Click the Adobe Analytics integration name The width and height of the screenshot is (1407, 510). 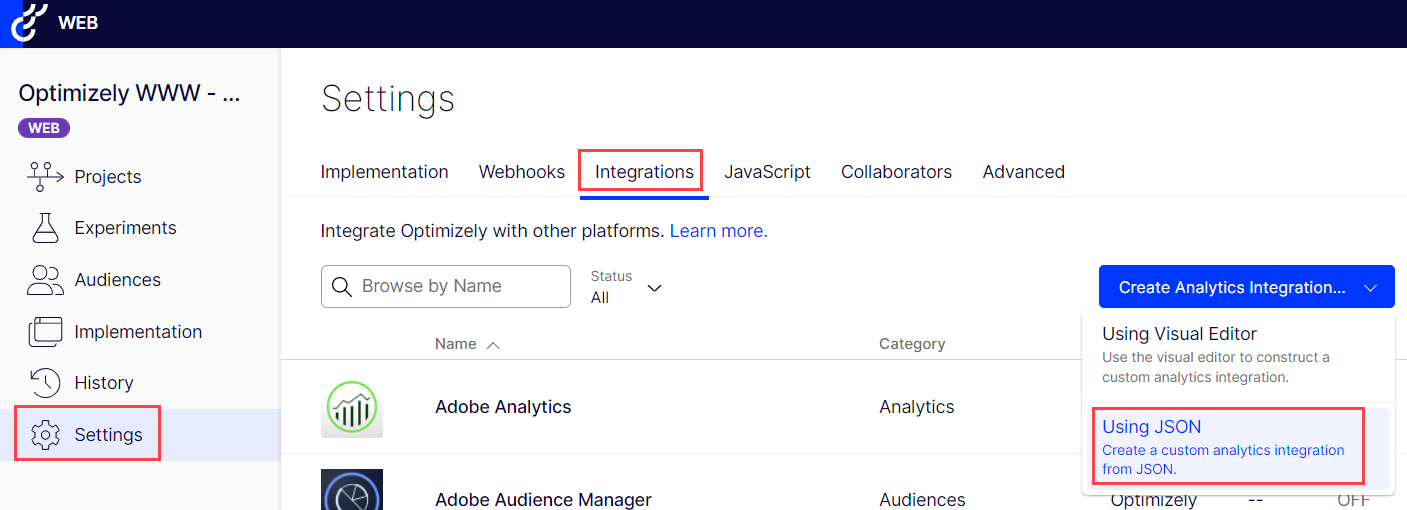(503, 407)
